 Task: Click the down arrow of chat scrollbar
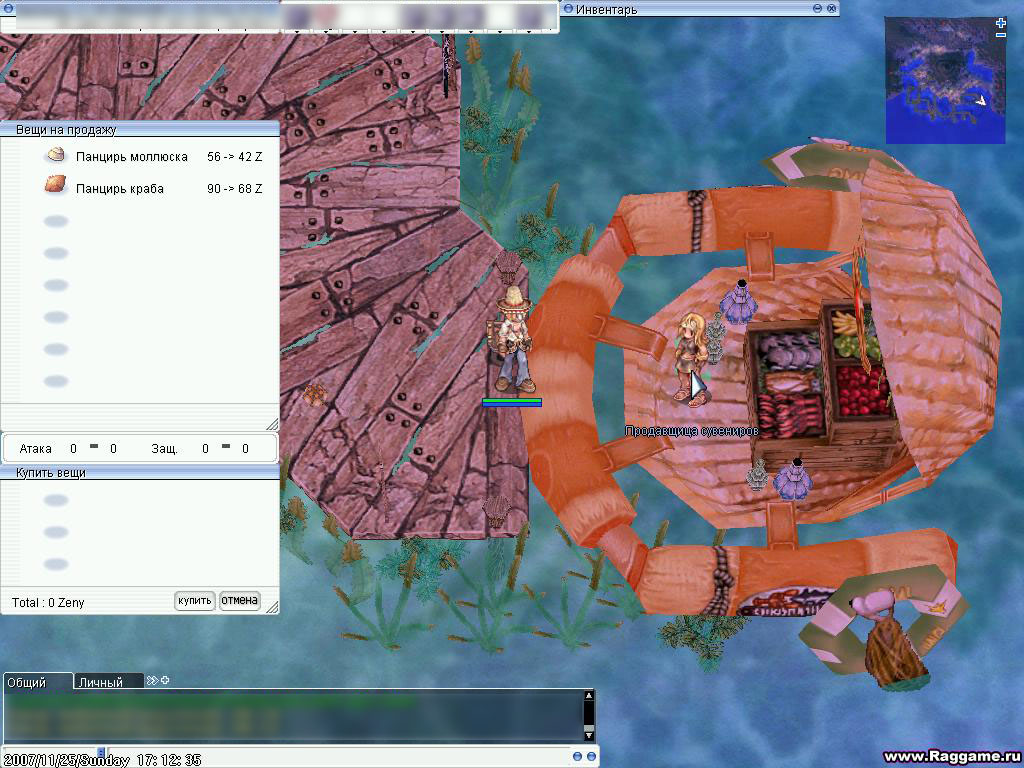(x=588, y=736)
